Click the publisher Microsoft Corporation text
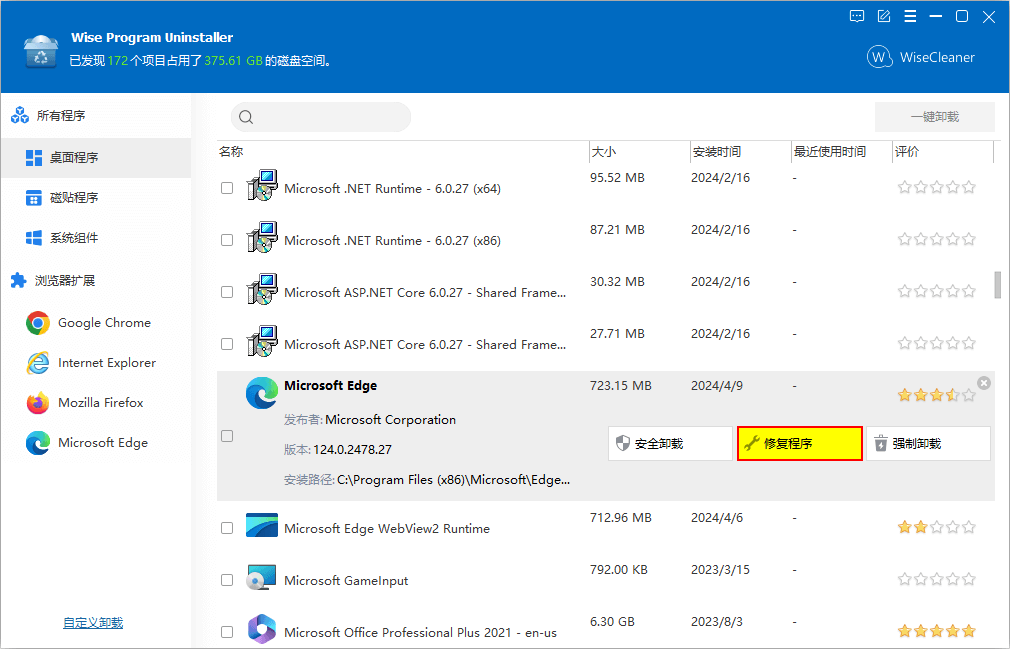The image size is (1010, 649). (x=390, y=420)
